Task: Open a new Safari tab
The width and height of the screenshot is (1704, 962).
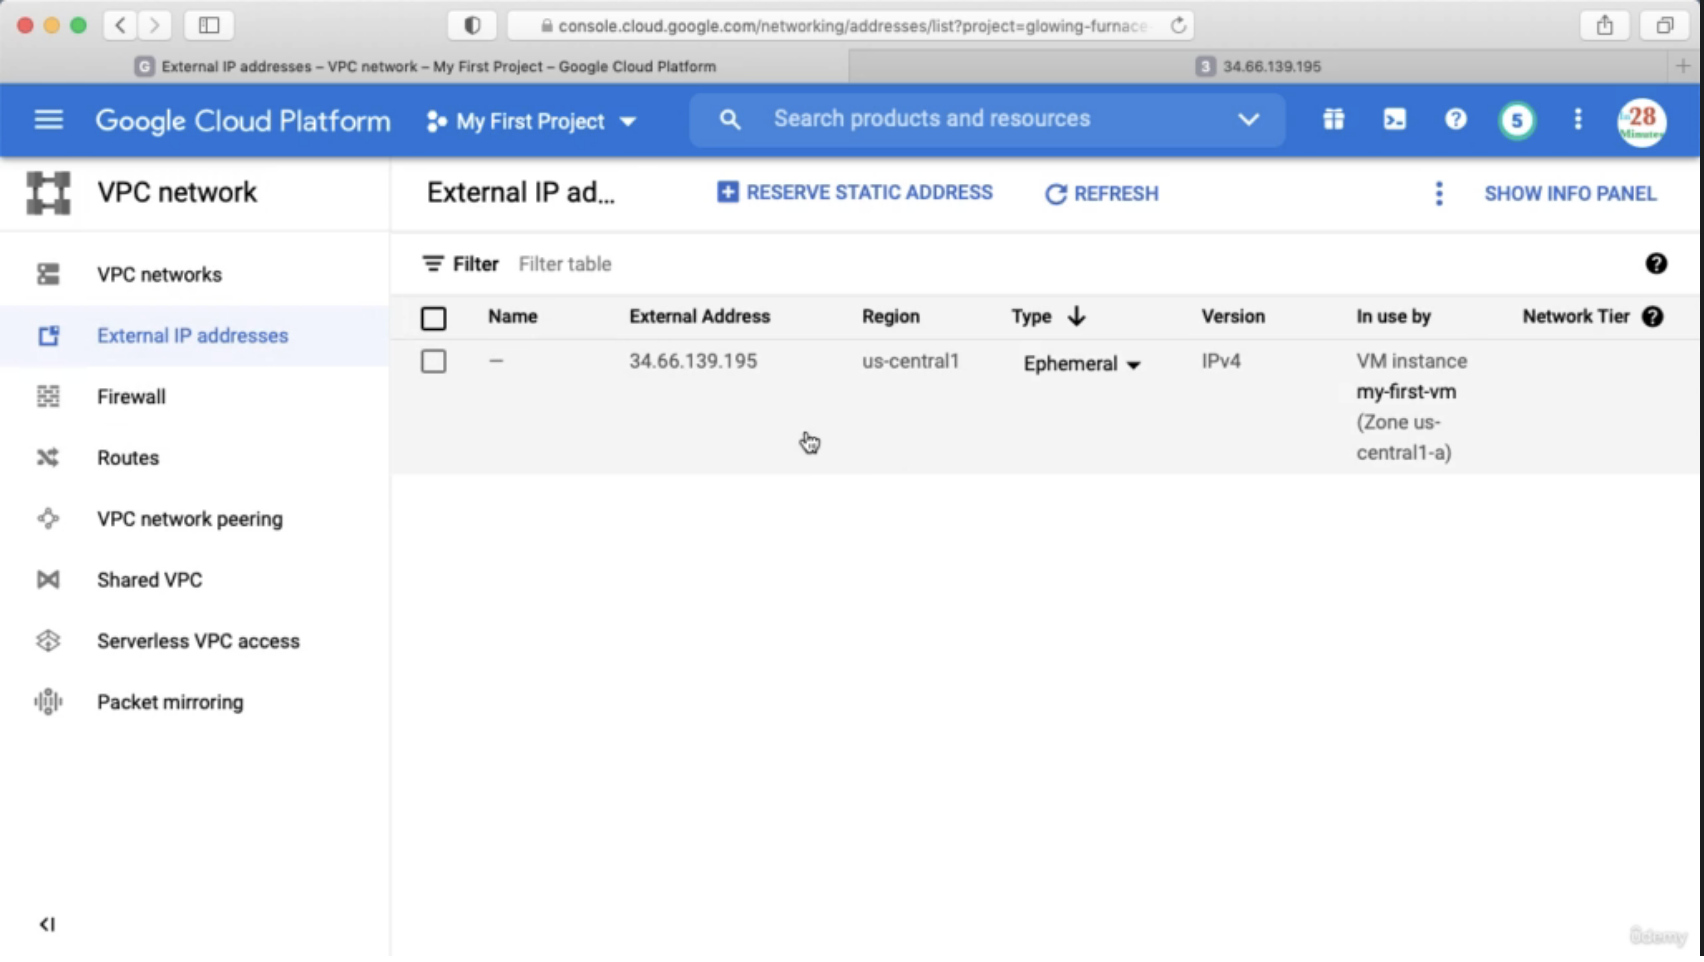Action: point(1683,66)
